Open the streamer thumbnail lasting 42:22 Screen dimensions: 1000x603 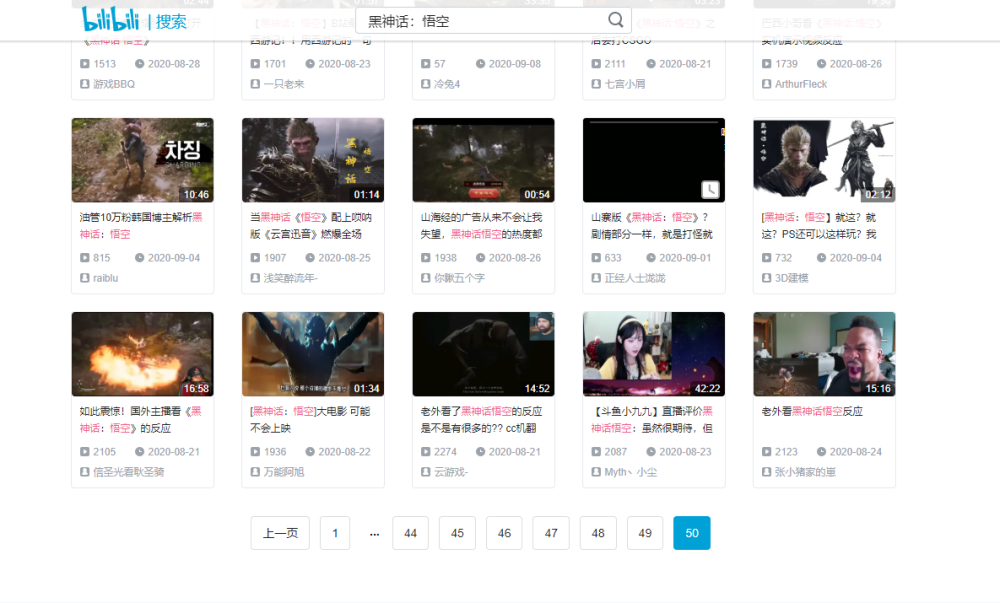tap(654, 354)
